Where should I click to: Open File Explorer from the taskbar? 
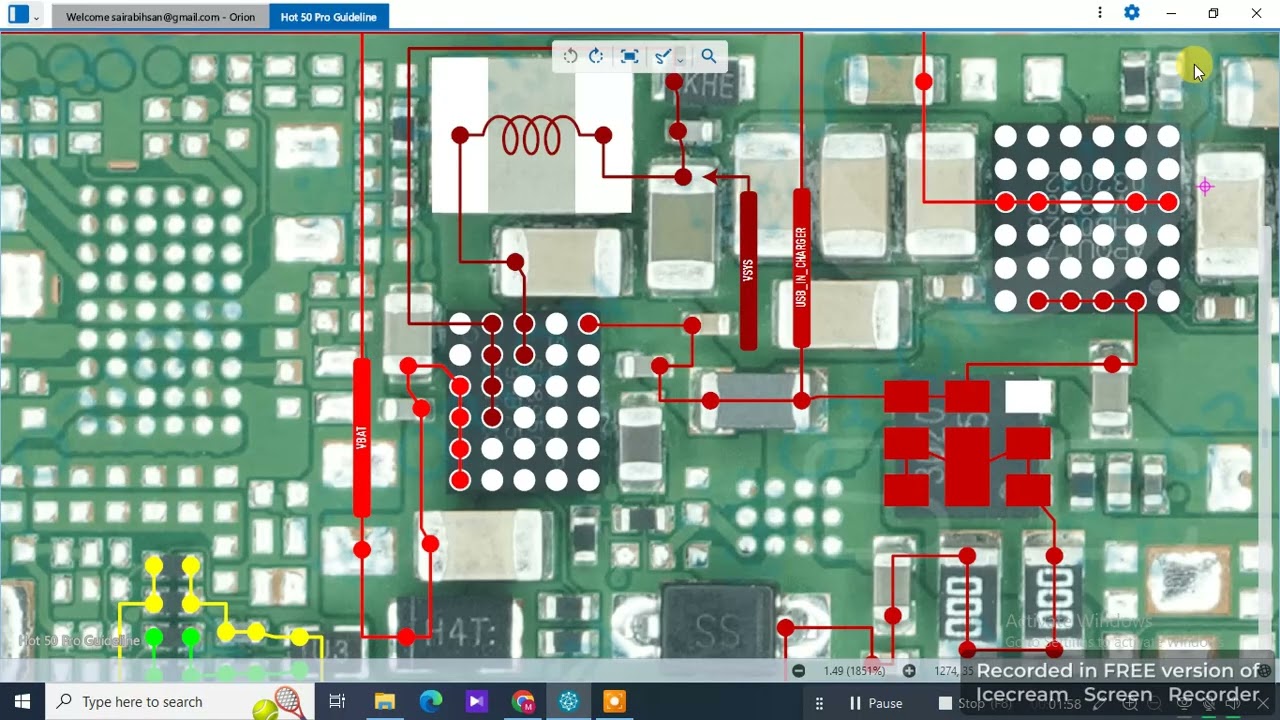coord(385,702)
